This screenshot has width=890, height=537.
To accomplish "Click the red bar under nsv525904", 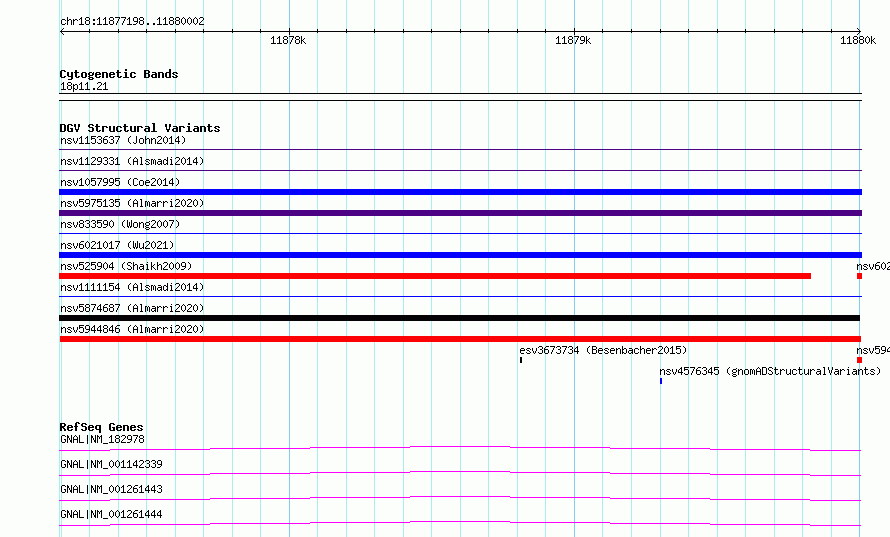I will tap(435, 276).
